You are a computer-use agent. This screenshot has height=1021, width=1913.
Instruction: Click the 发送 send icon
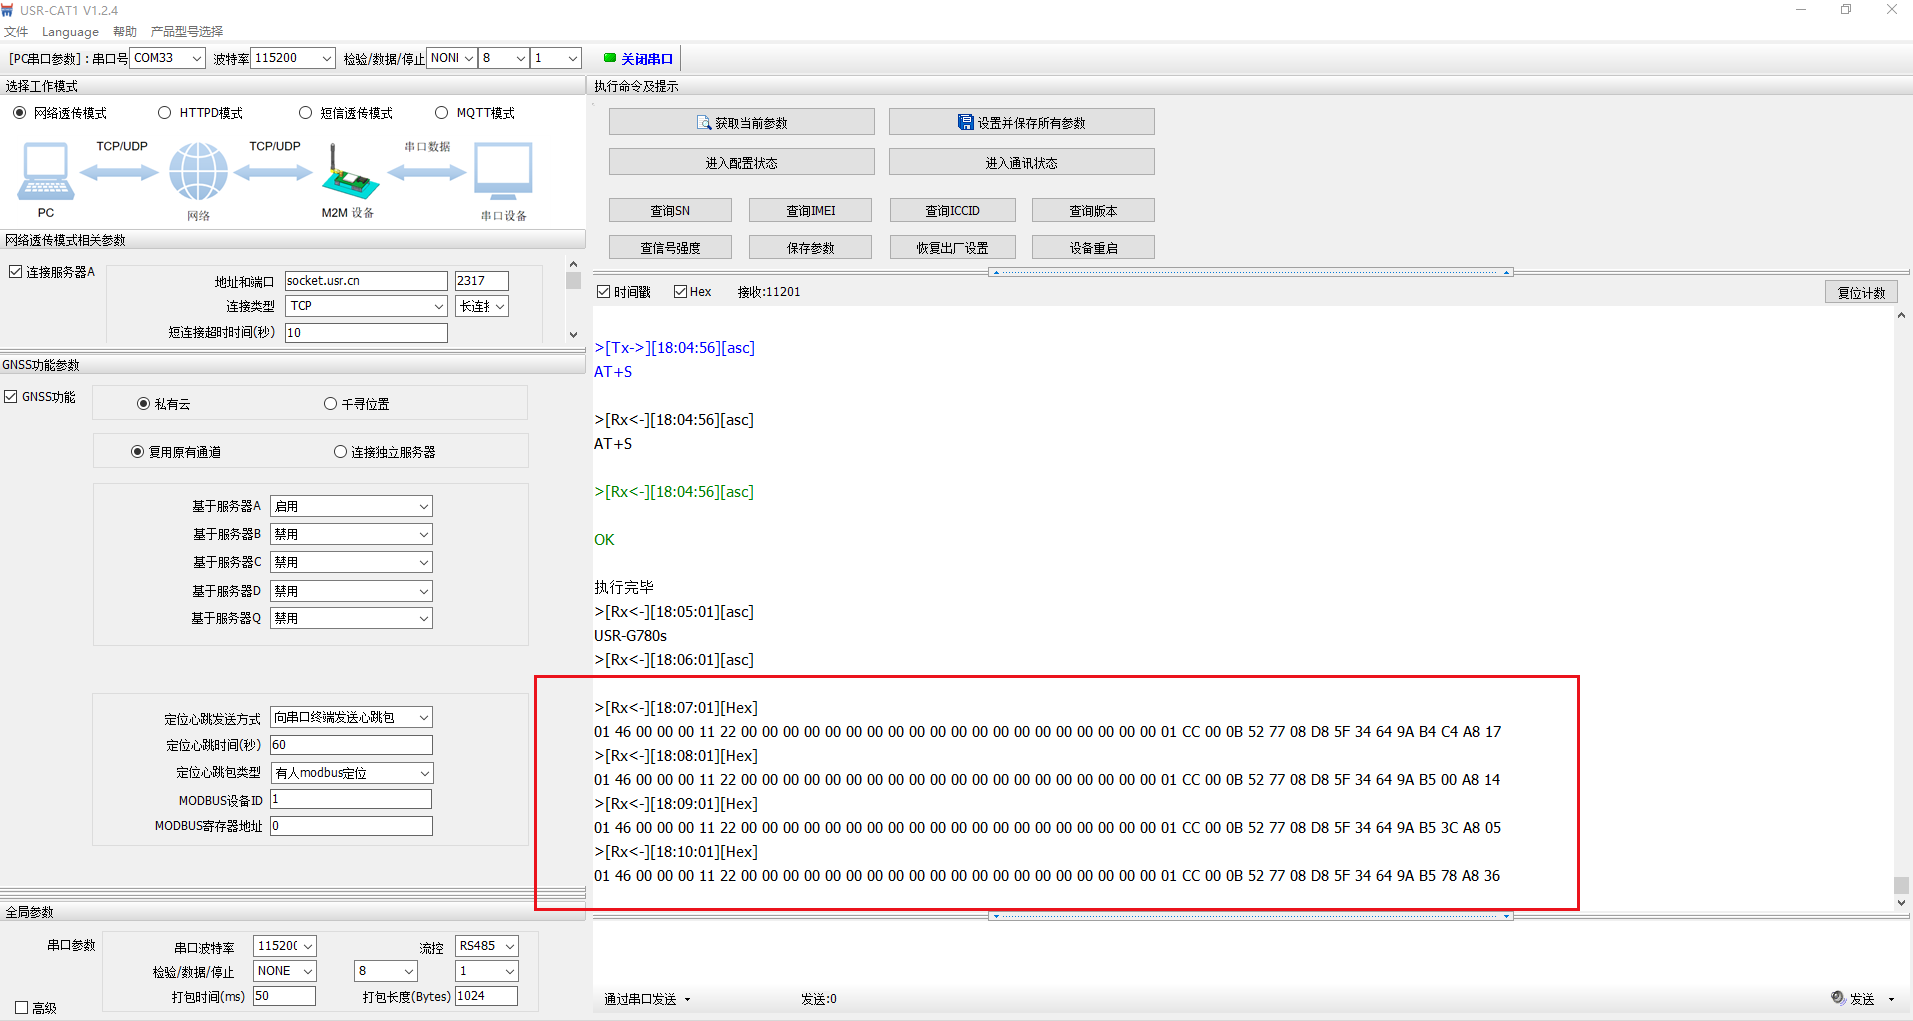tap(1838, 998)
